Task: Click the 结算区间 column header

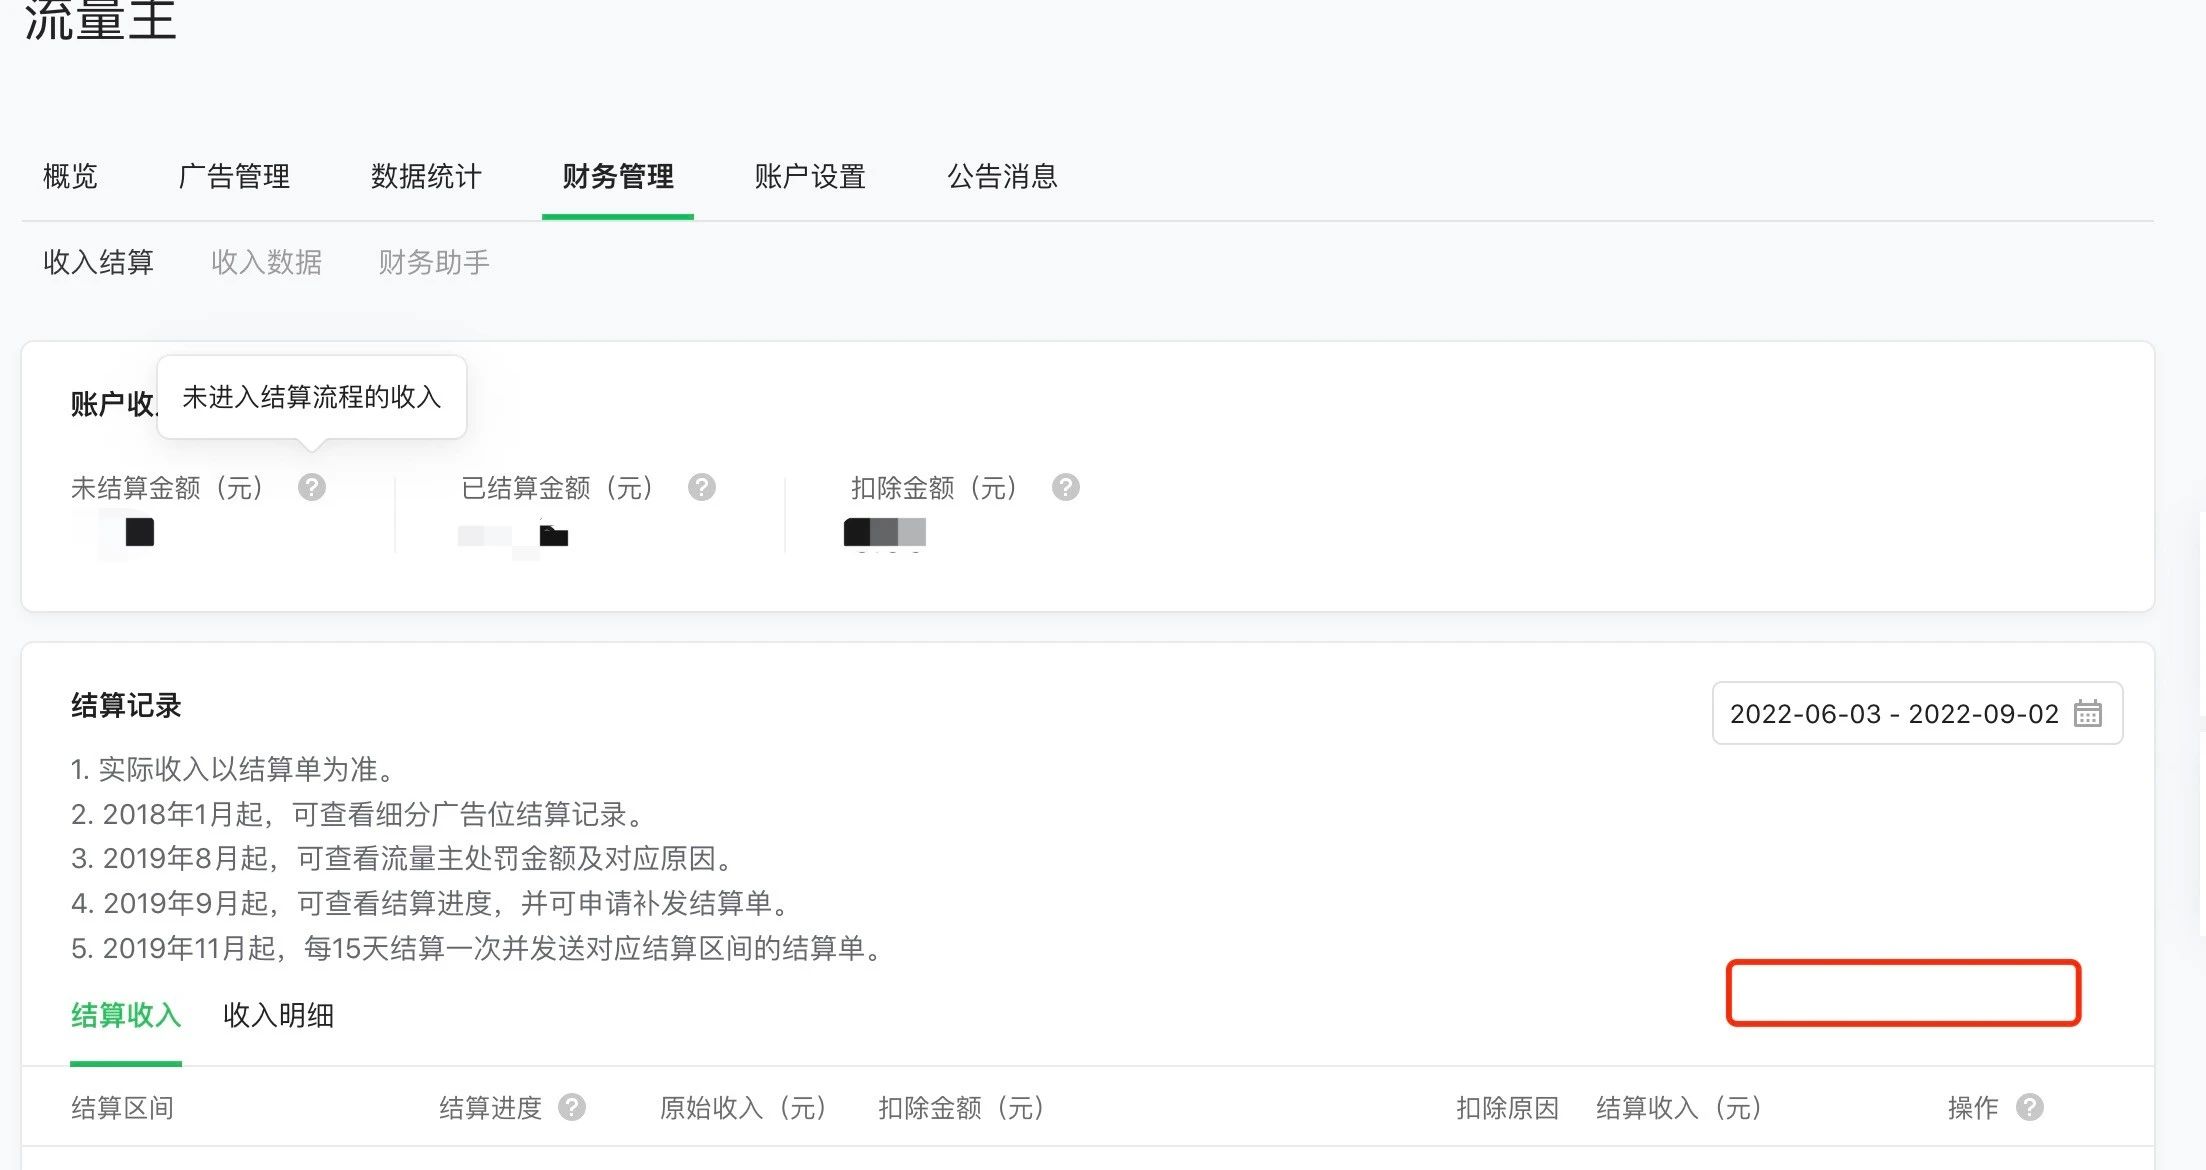Action: click(x=122, y=1107)
